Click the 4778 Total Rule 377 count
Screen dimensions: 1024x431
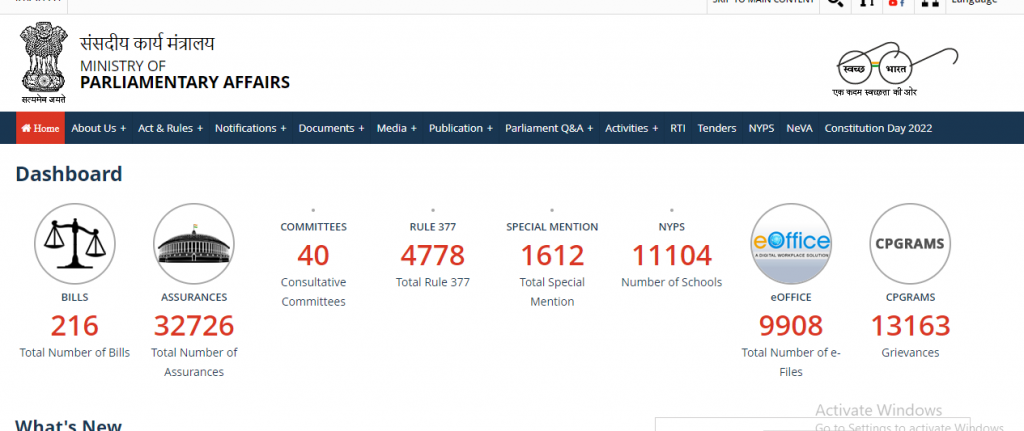(x=432, y=256)
